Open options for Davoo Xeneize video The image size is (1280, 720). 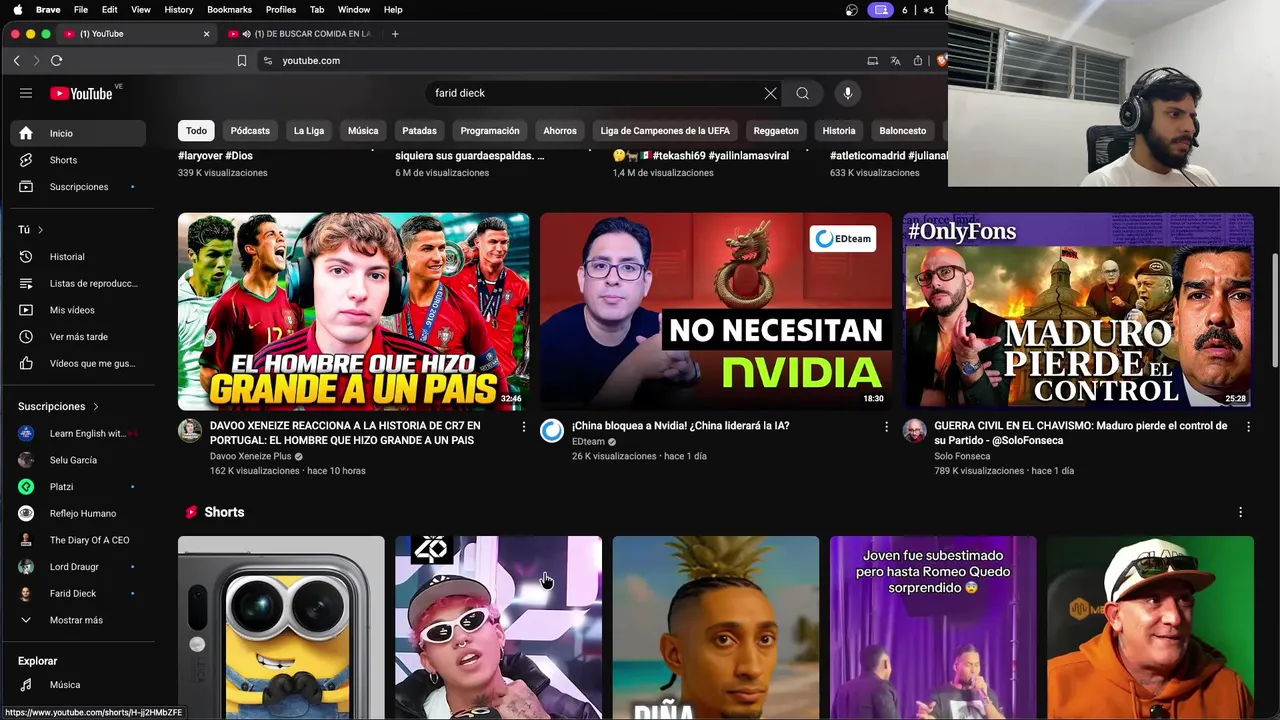click(523, 427)
